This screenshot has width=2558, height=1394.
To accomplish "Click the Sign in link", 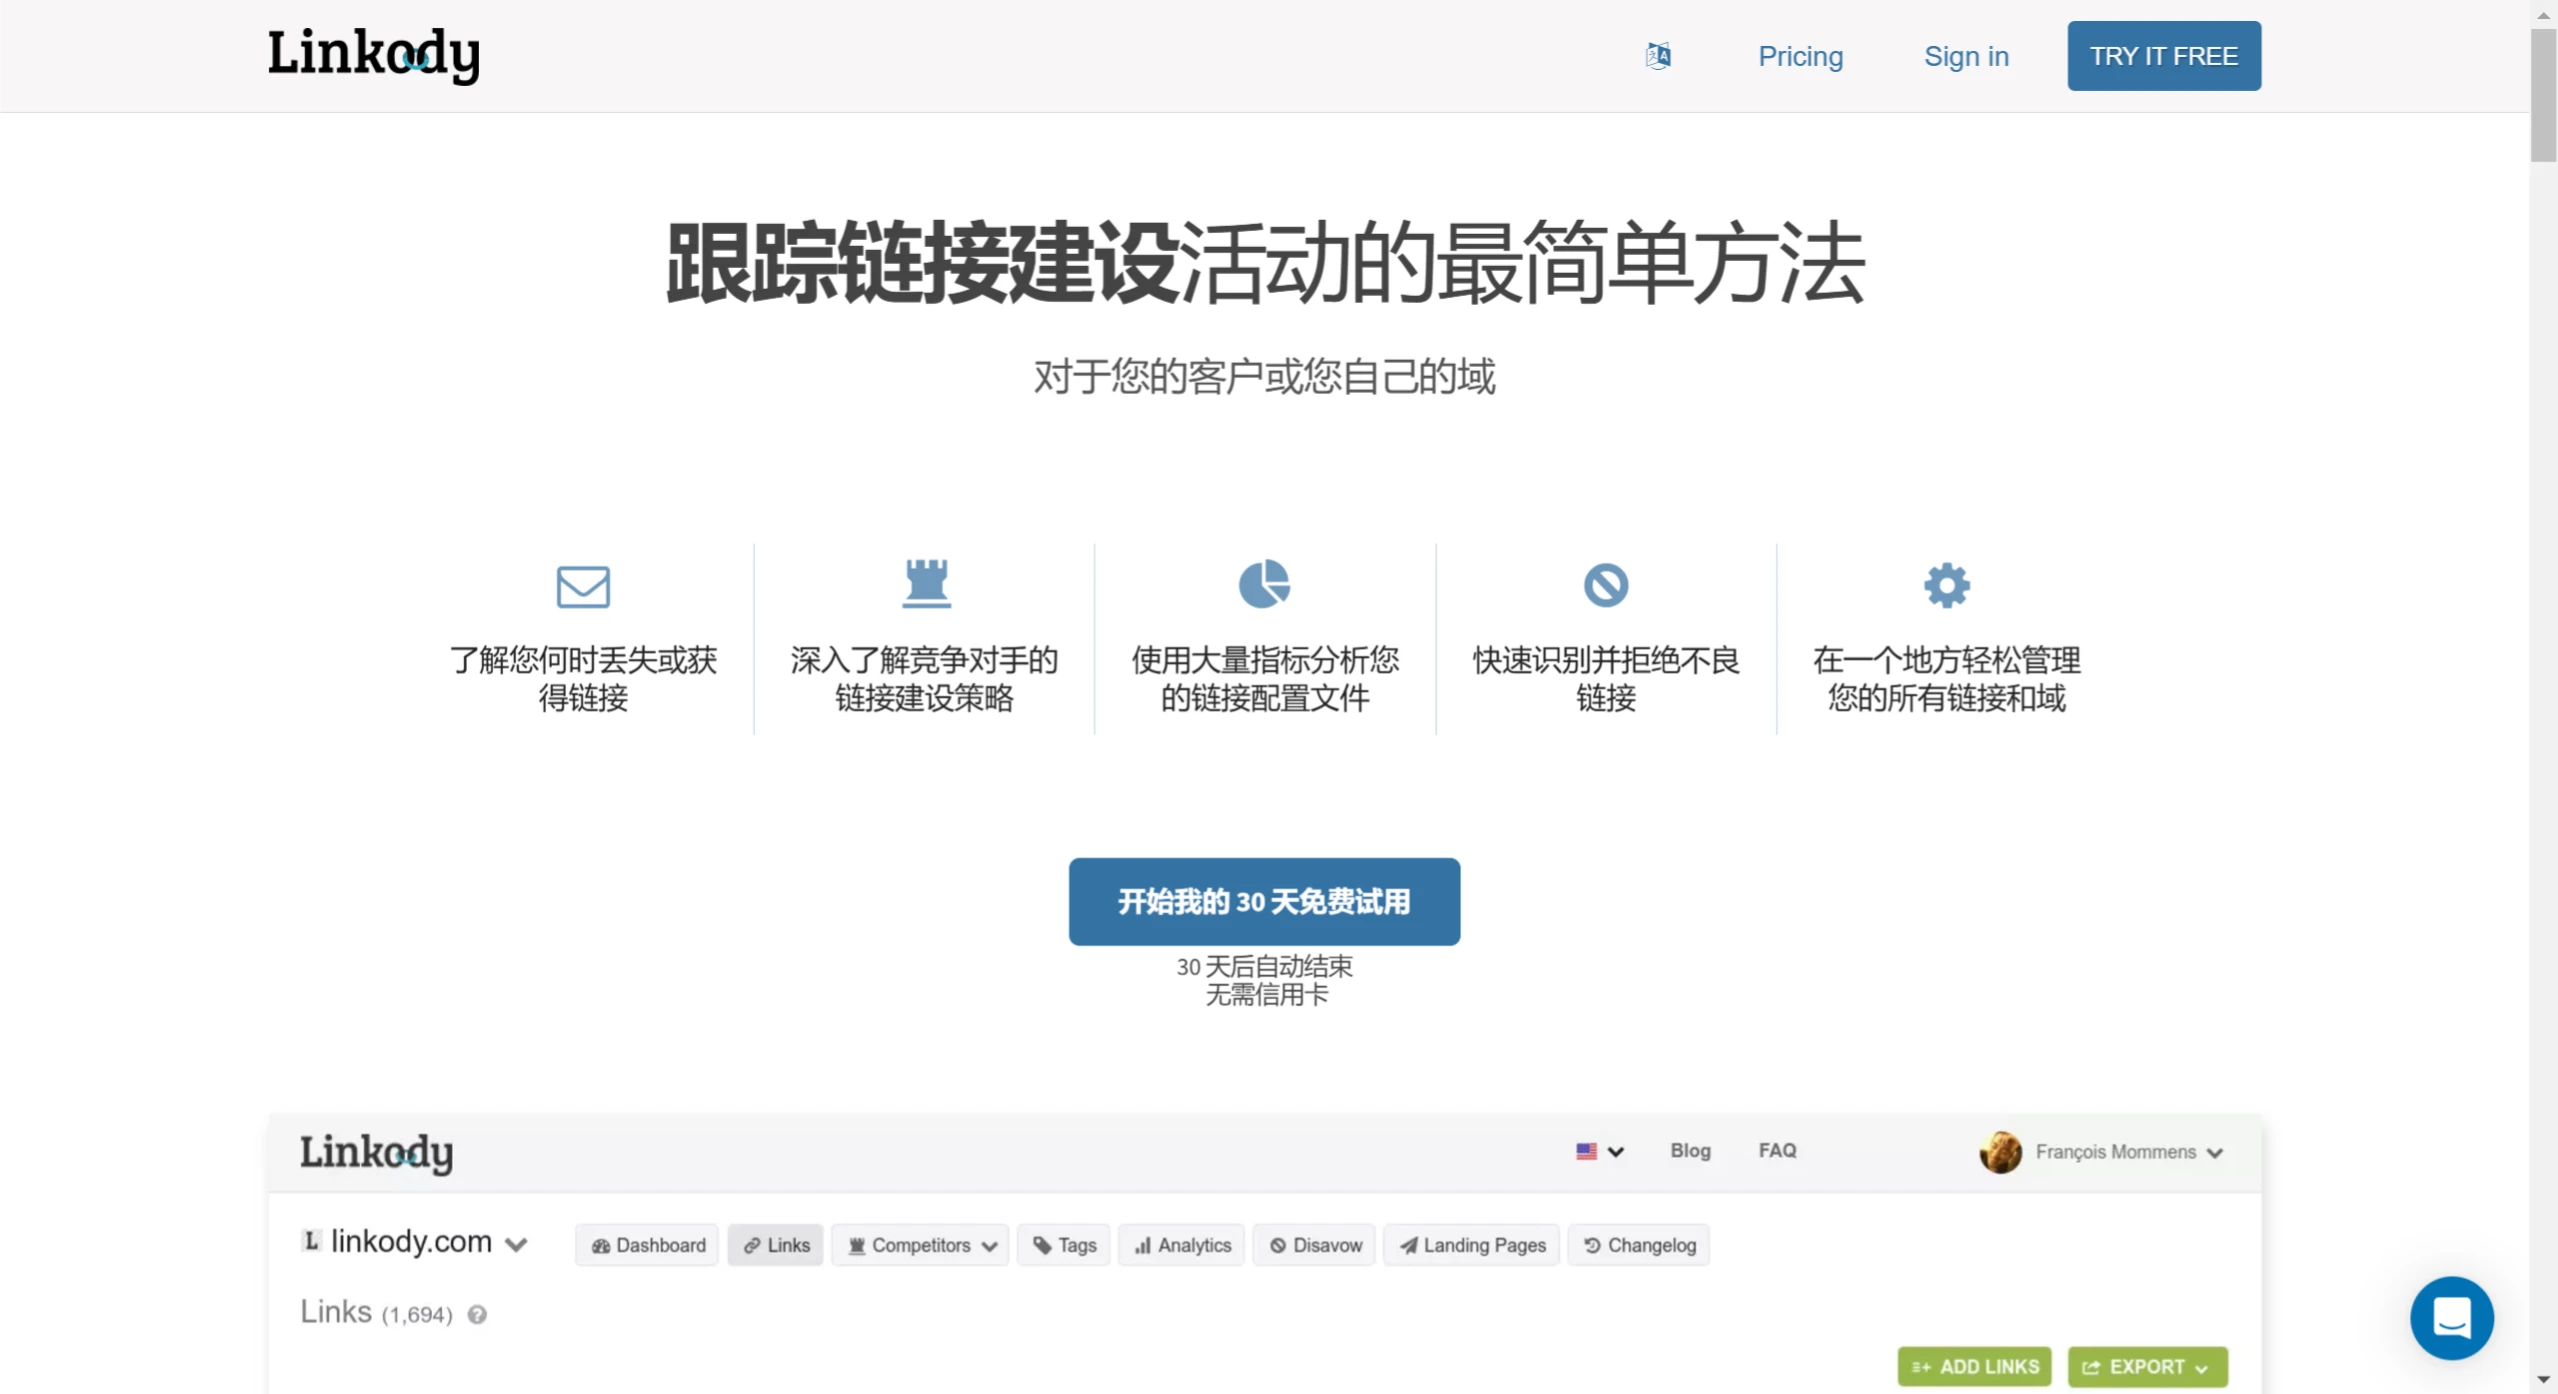I will (1965, 56).
